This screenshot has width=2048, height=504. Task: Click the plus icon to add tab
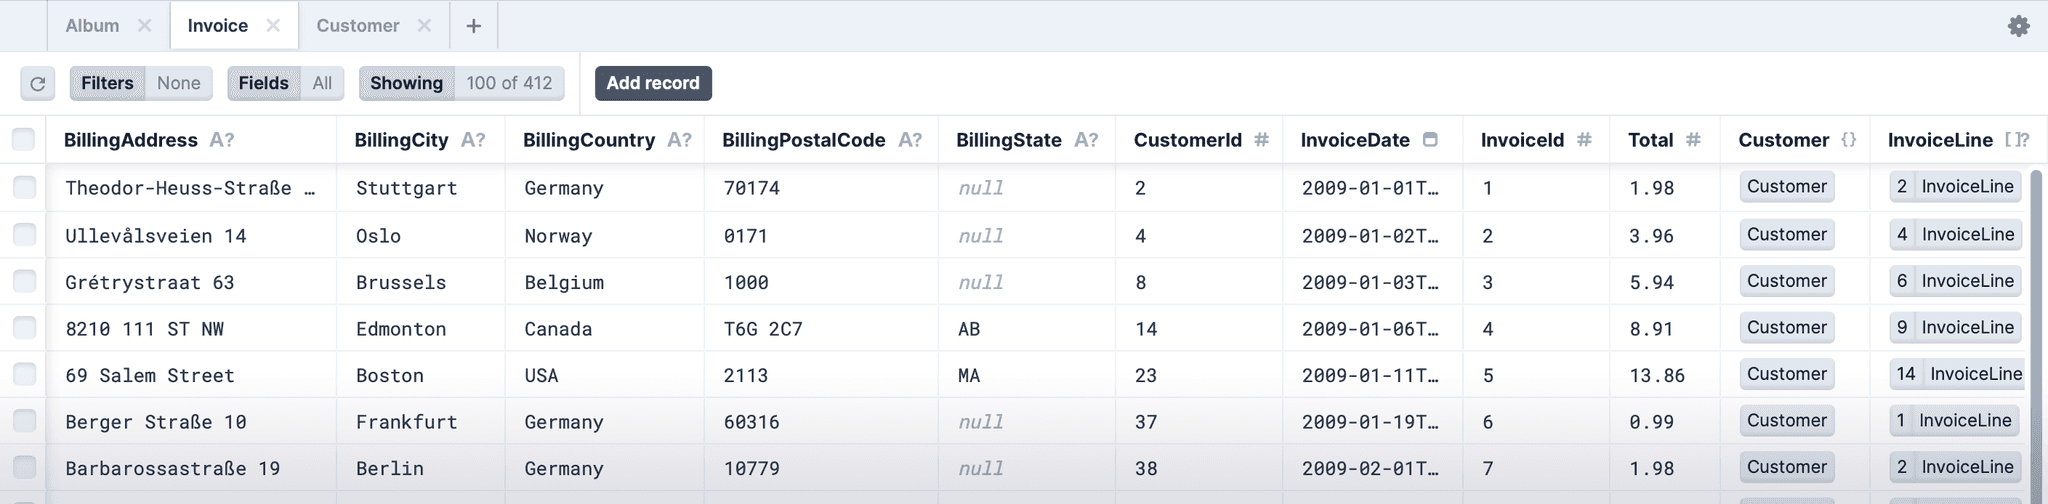[x=474, y=26]
